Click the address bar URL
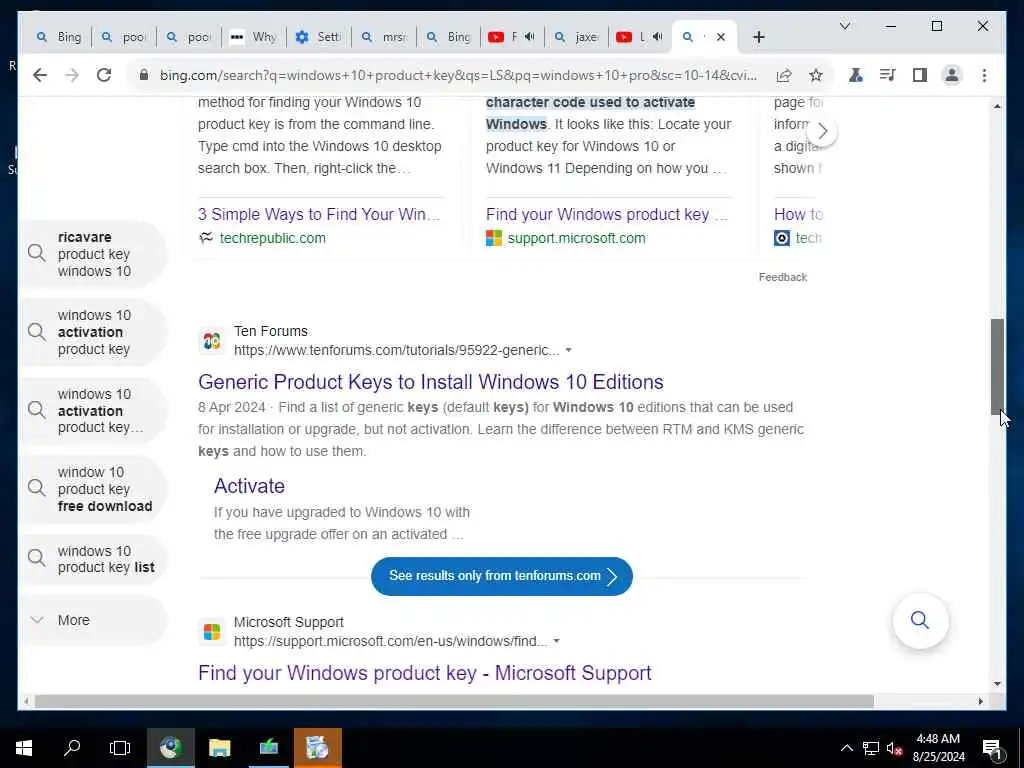1024x768 pixels. 458,75
